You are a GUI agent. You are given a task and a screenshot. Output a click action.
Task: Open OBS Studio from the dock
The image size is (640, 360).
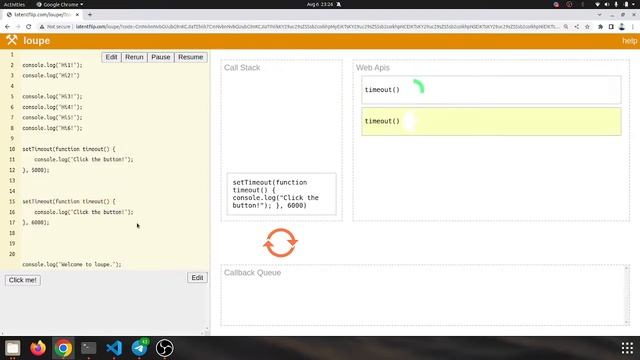point(164,348)
